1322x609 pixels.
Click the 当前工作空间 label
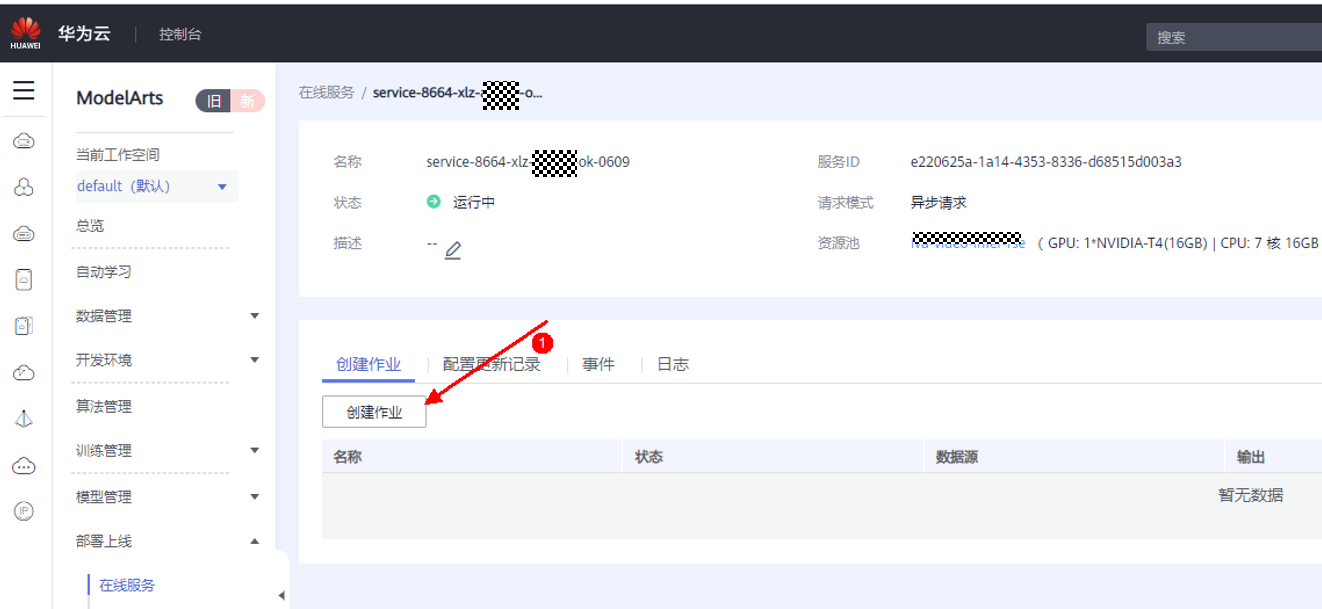tap(118, 155)
